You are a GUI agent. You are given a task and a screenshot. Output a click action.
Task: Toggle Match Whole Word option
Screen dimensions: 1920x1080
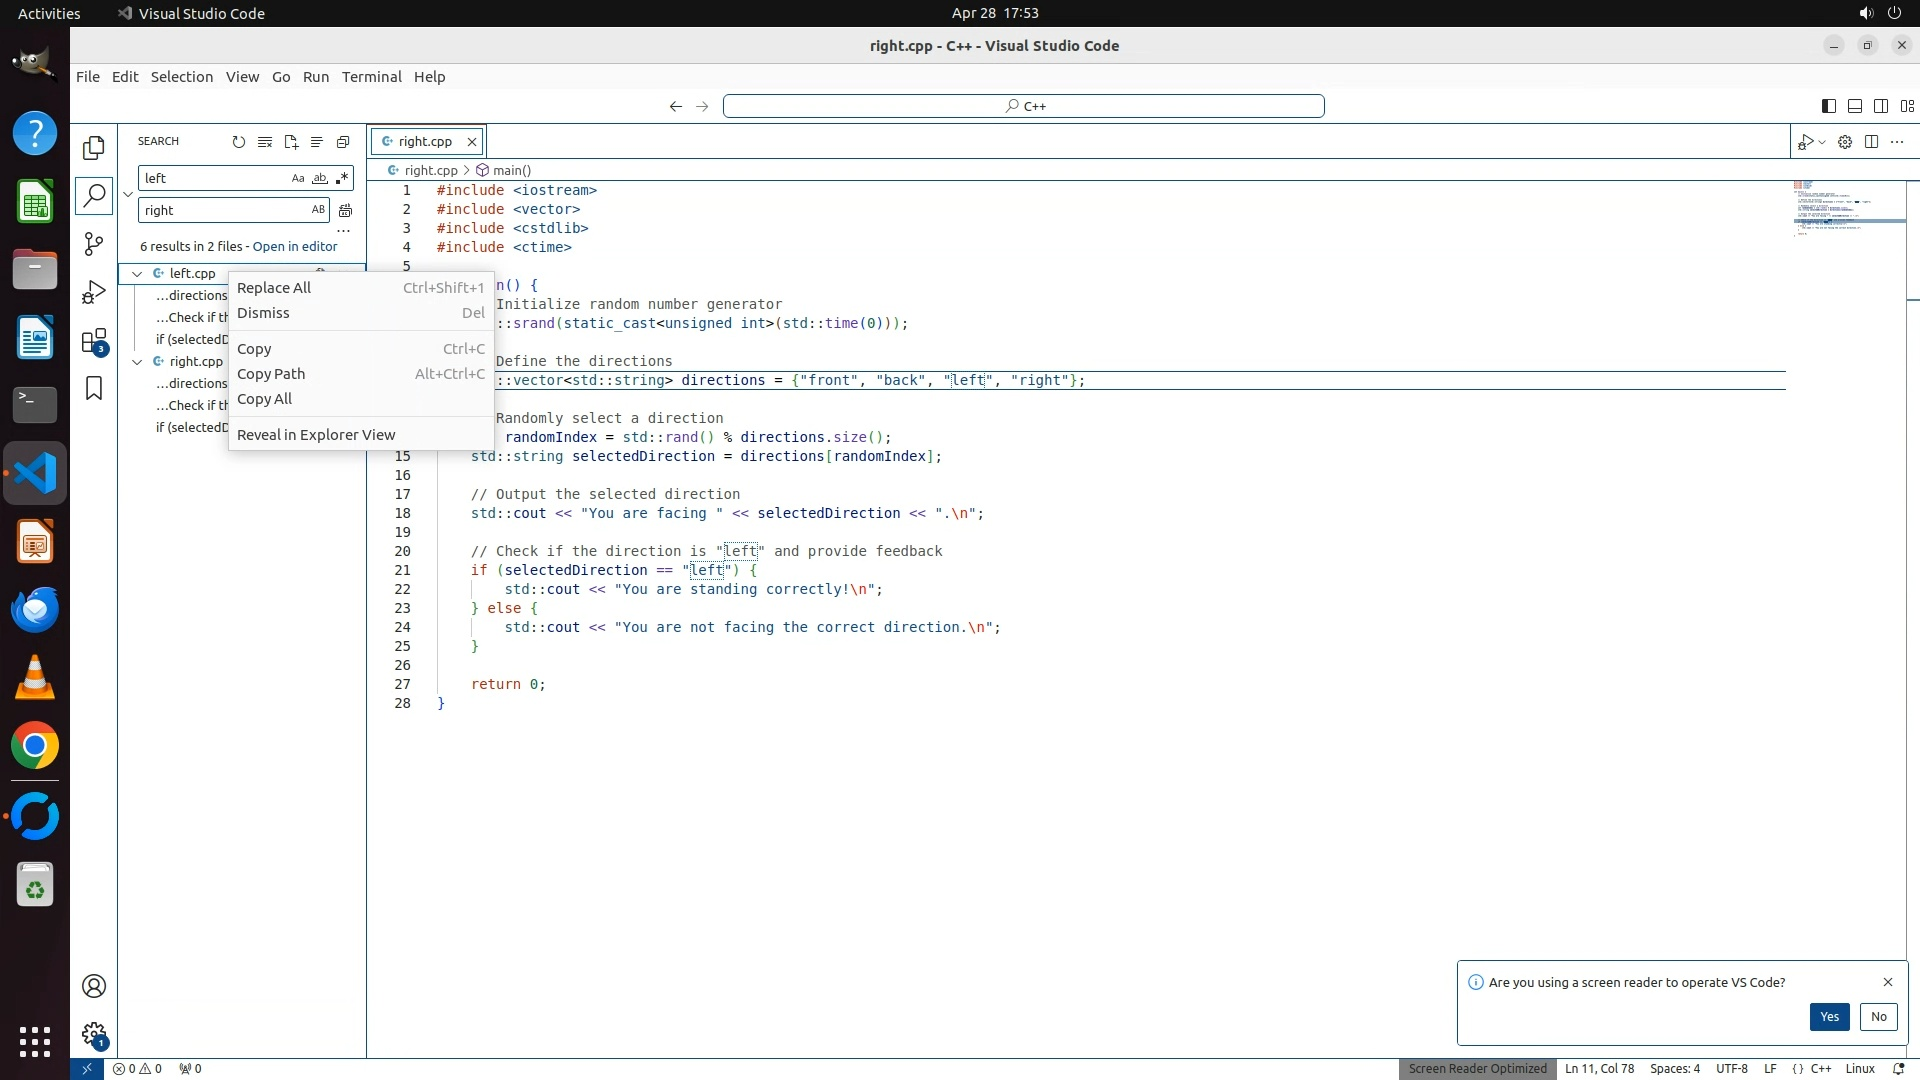[x=320, y=178]
